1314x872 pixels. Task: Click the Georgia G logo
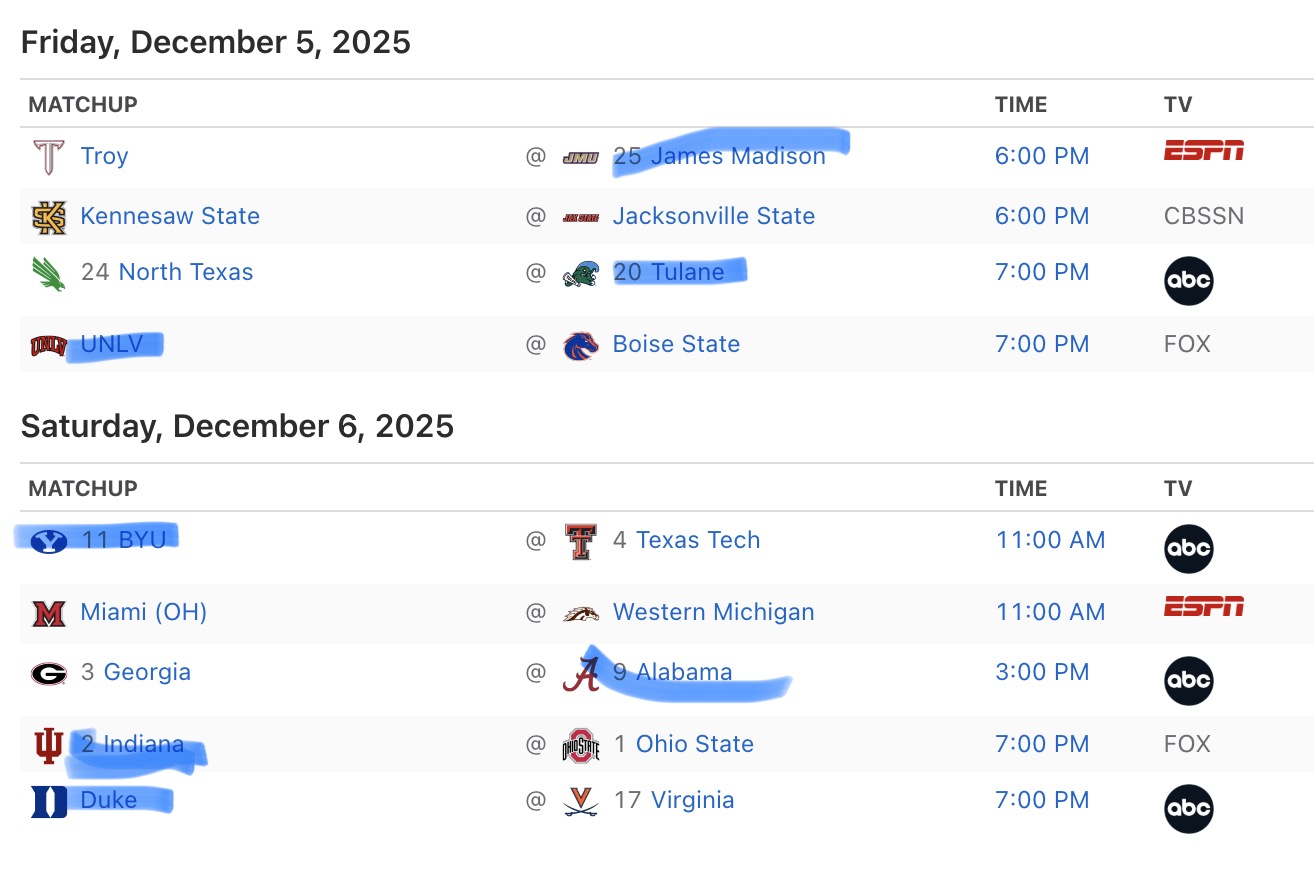click(48, 673)
